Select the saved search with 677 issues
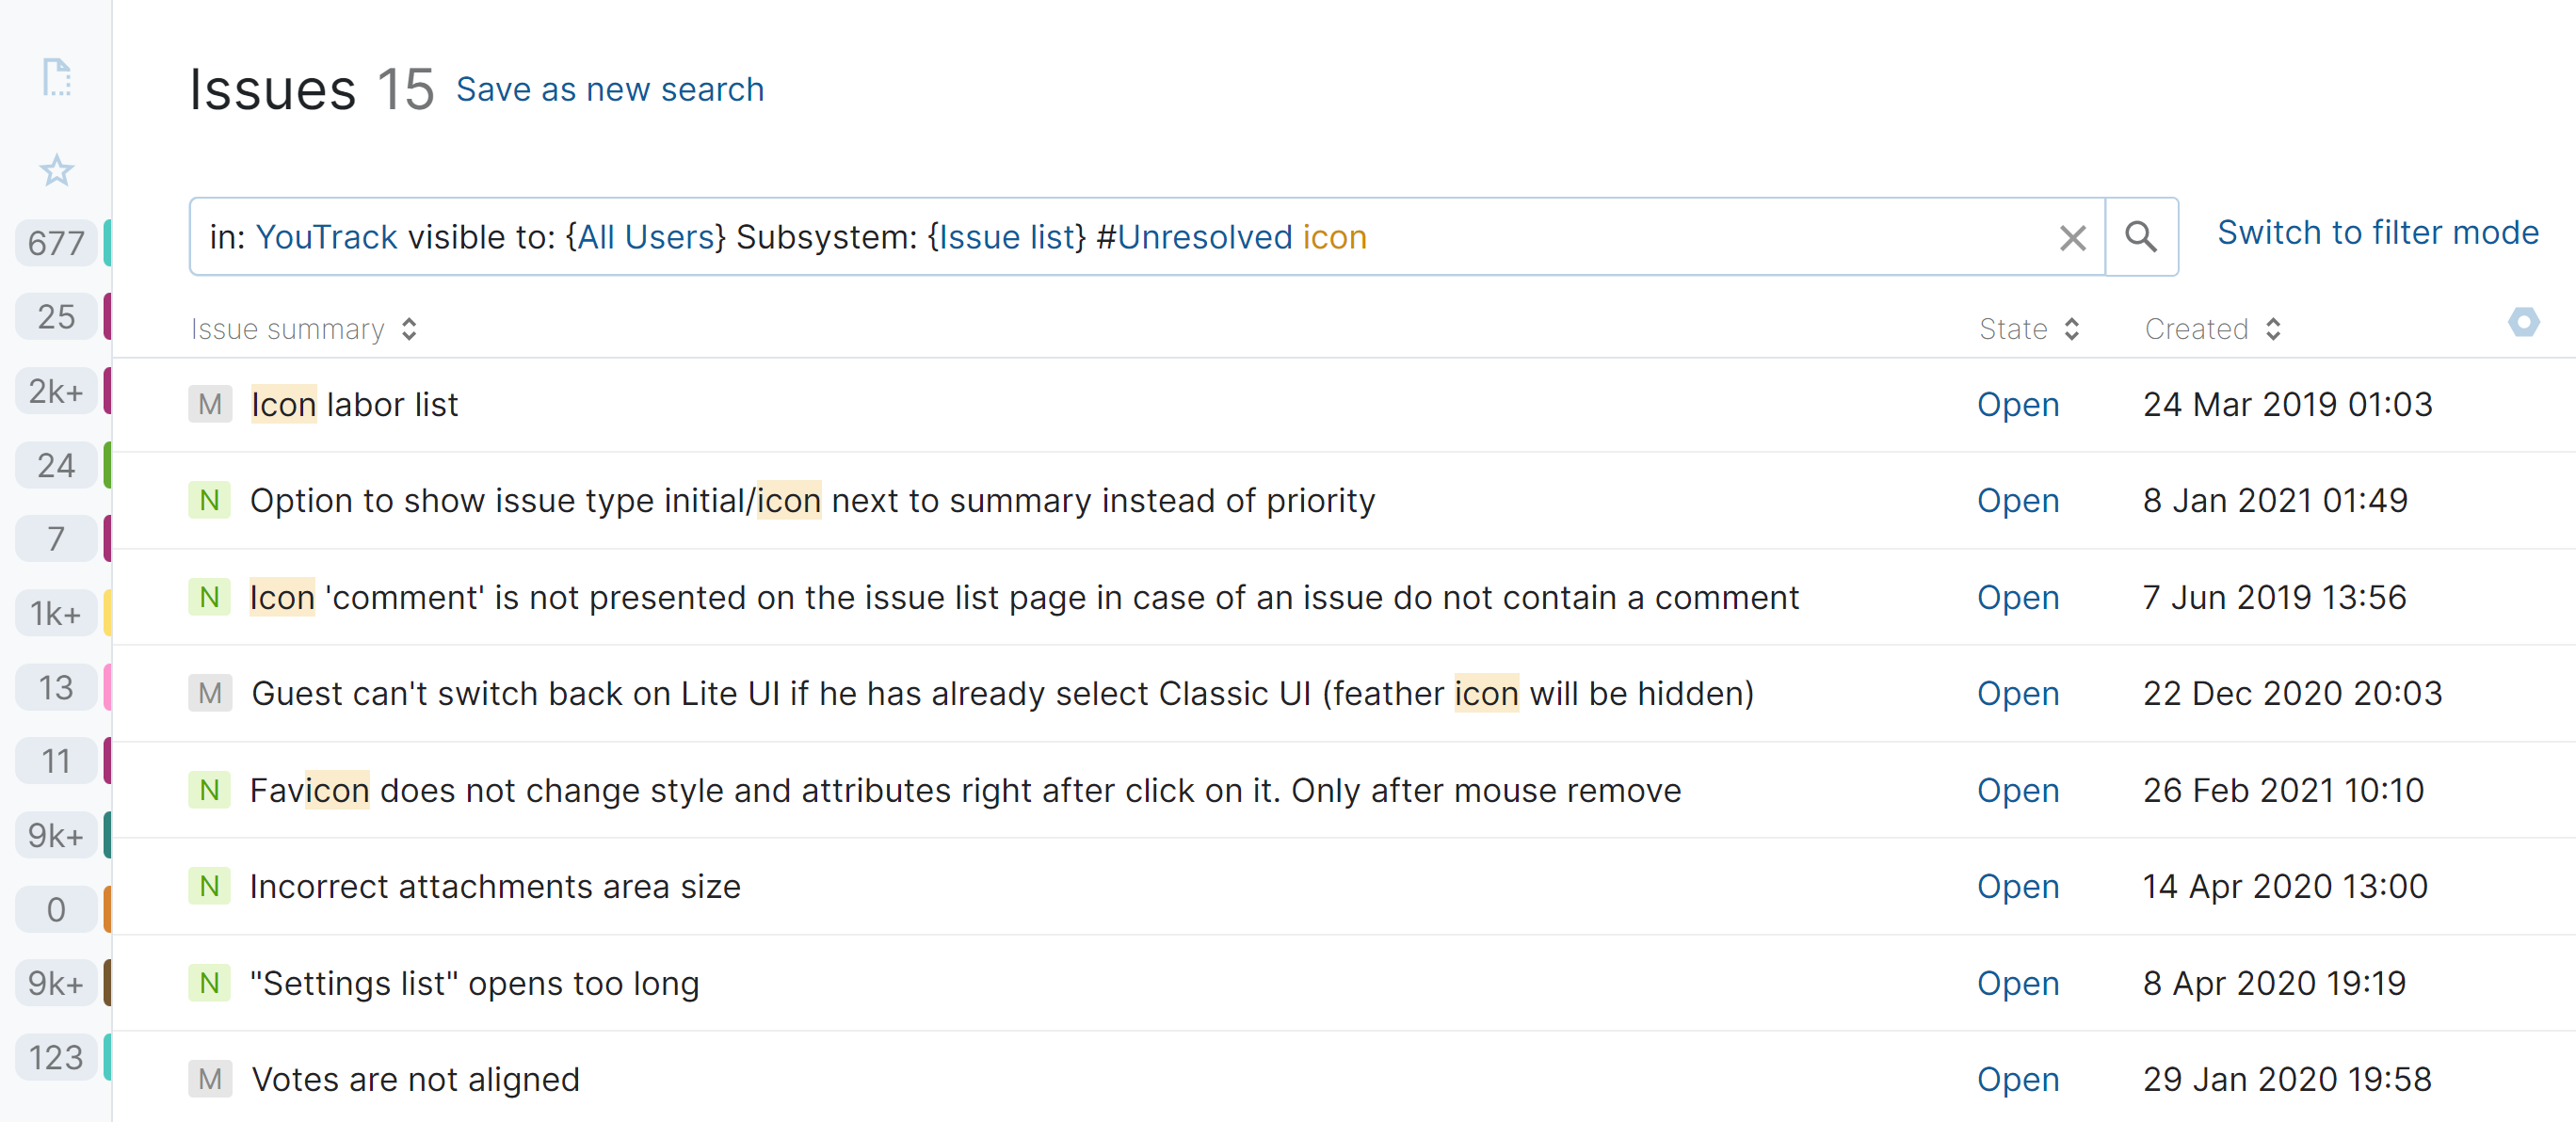Viewport: 2576px width, 1122px height. point(56,243)
